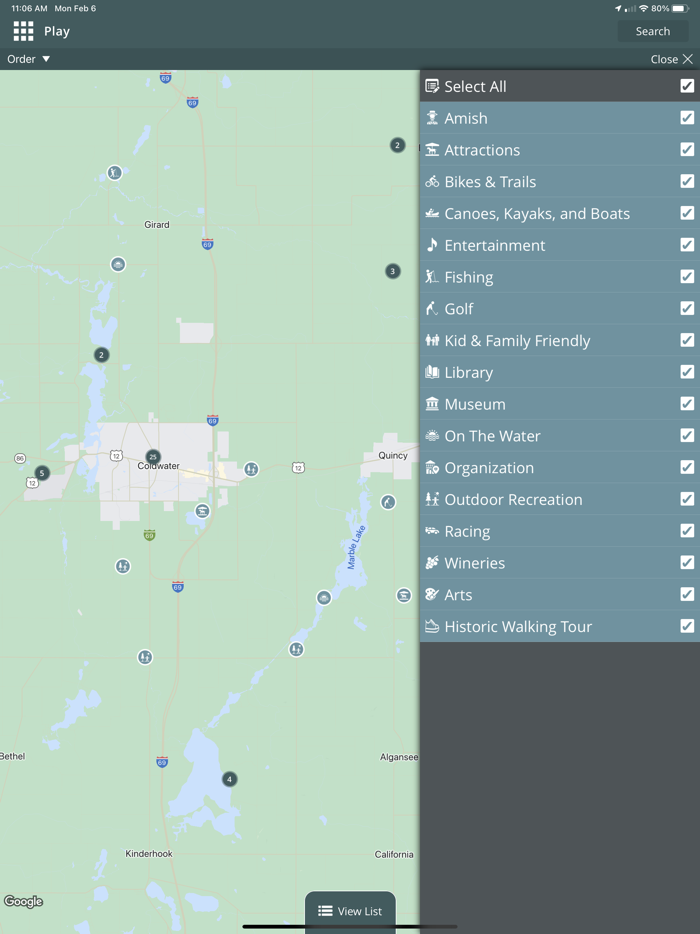The image size is (700, 934).
Task: Click the Library book icon
Action: (432, 372)
